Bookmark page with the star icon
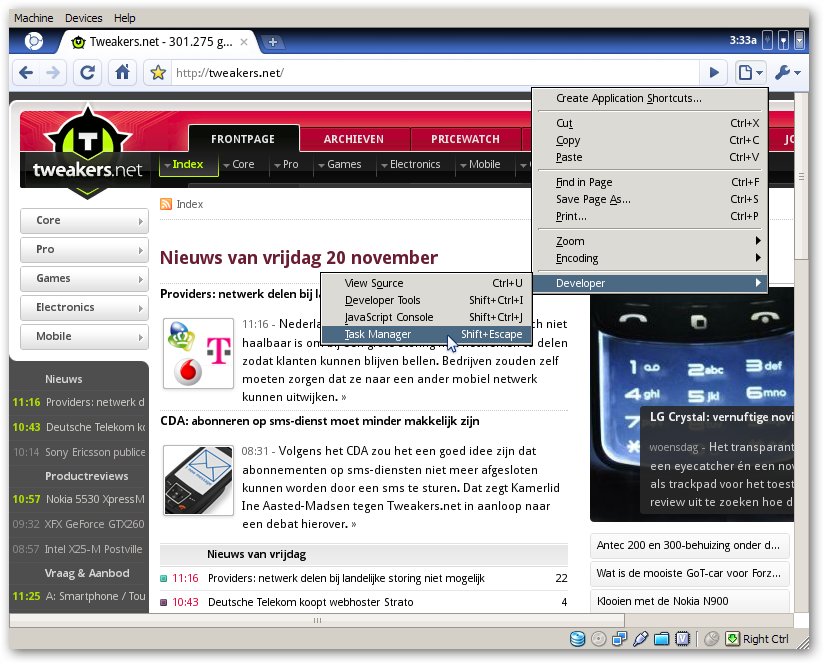This screenshot has height=663, width=823. [157, 72]
